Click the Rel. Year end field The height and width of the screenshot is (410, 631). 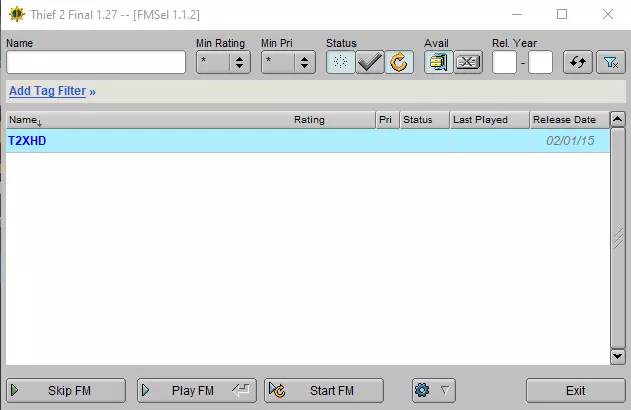[x=540, y=62]
